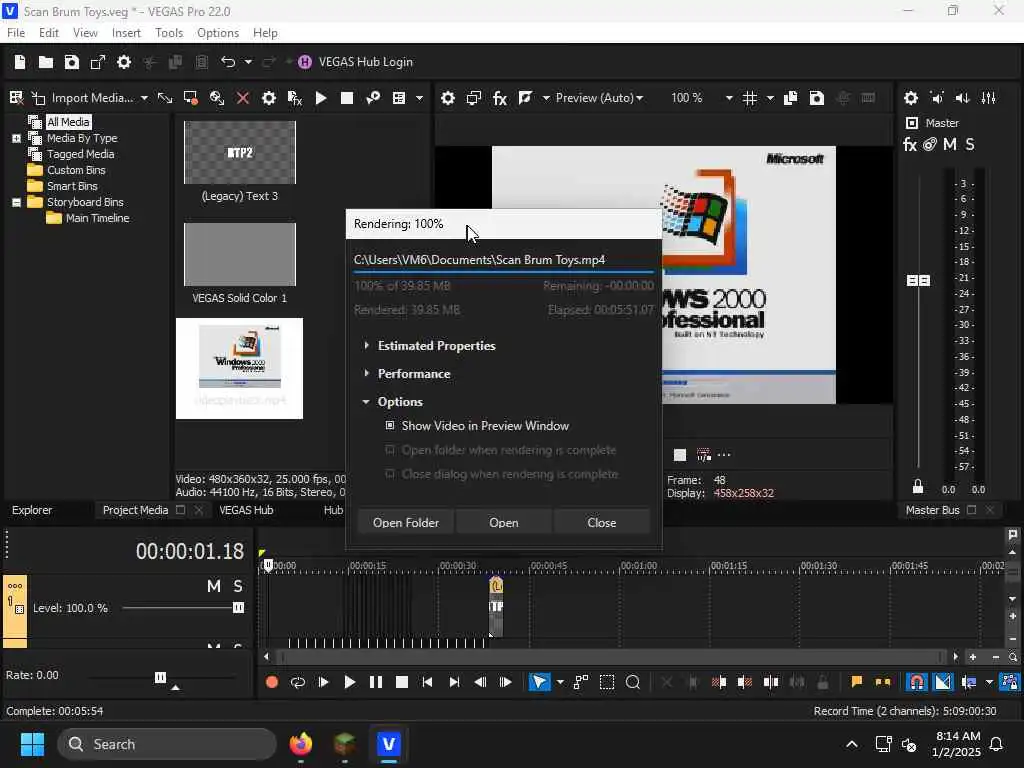Viewport: 1024px width, 768px height.
Task: Open media properties gear in Project Media
Action: point(268,98)
